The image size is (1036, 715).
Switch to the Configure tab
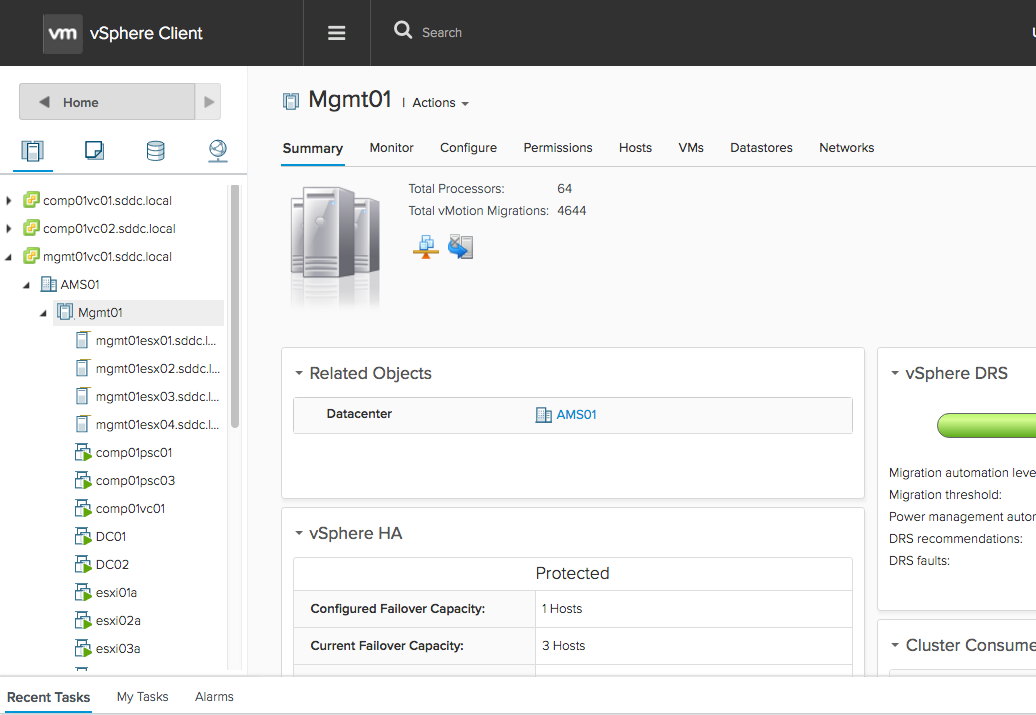[x=468, y=148]
